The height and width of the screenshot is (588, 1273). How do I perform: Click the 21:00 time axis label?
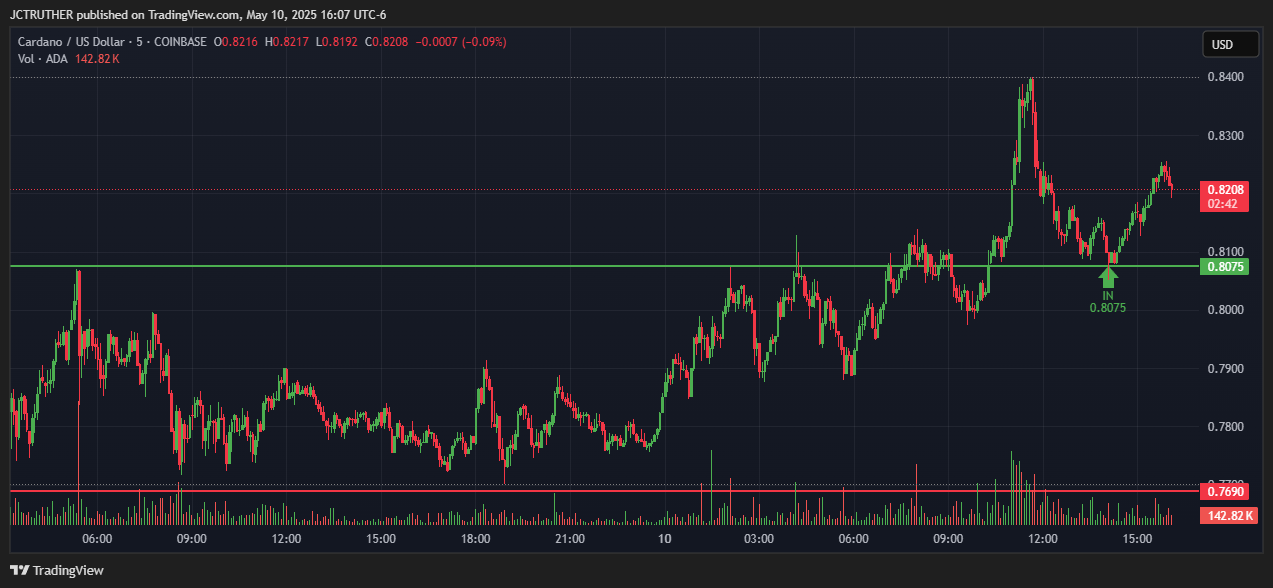click(570, 539)
